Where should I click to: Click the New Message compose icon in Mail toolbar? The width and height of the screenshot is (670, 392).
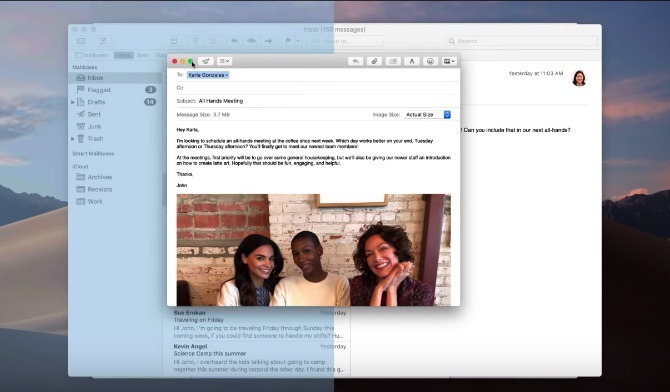pos(103,41)
